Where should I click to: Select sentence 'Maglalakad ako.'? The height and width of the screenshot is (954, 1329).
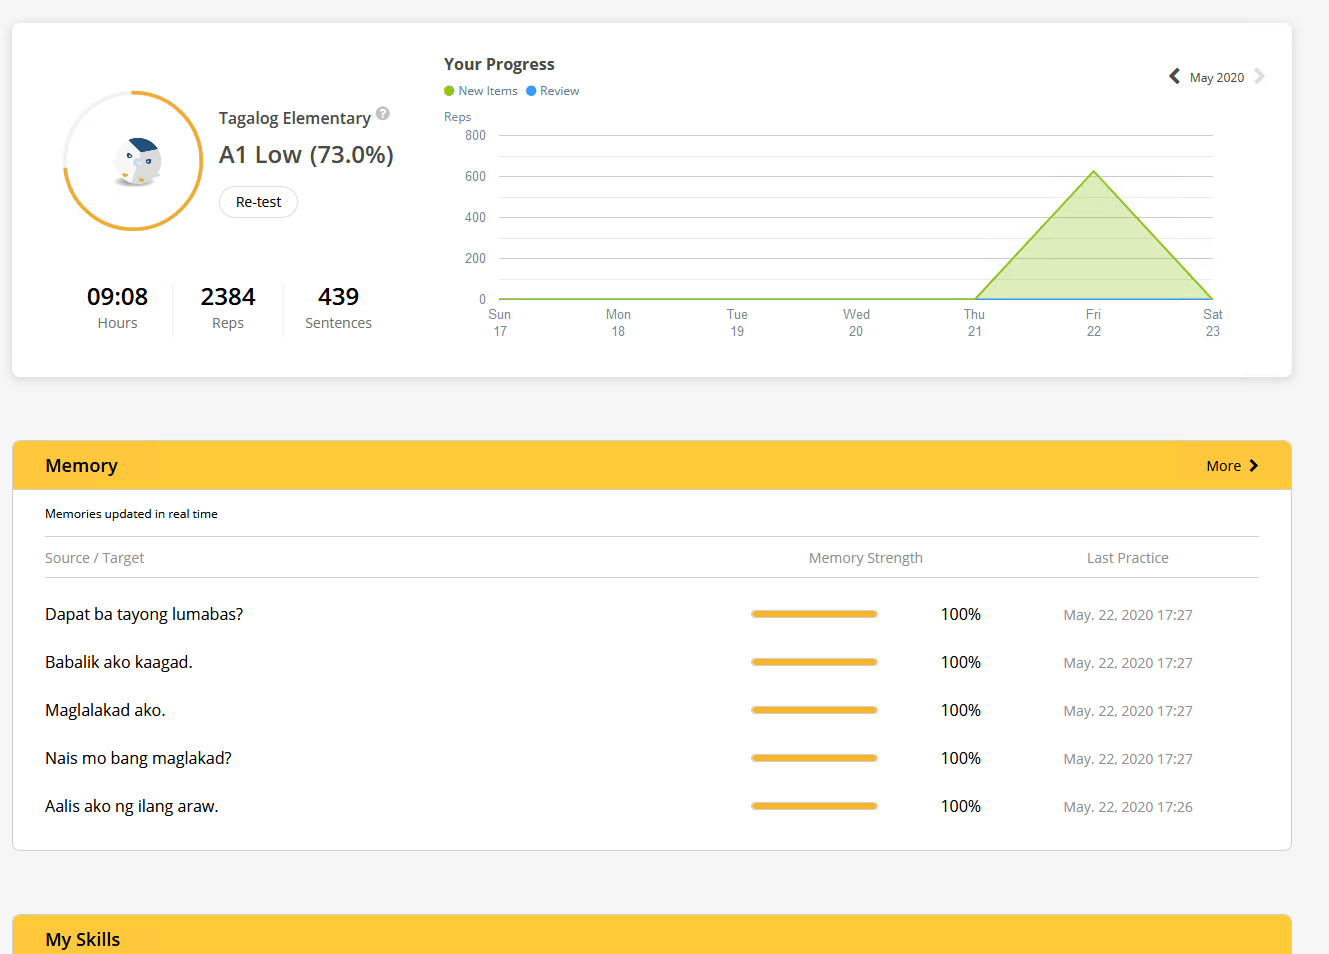click(x=105, y=710)
